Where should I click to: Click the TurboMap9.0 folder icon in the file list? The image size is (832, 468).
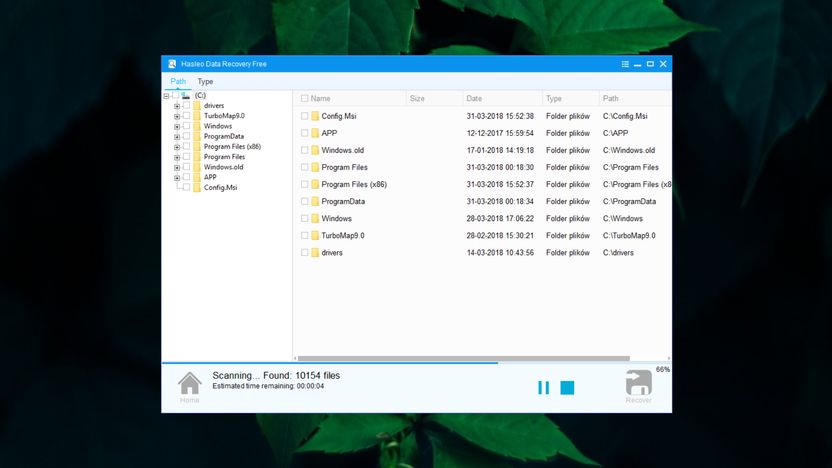tap(315, 236)
